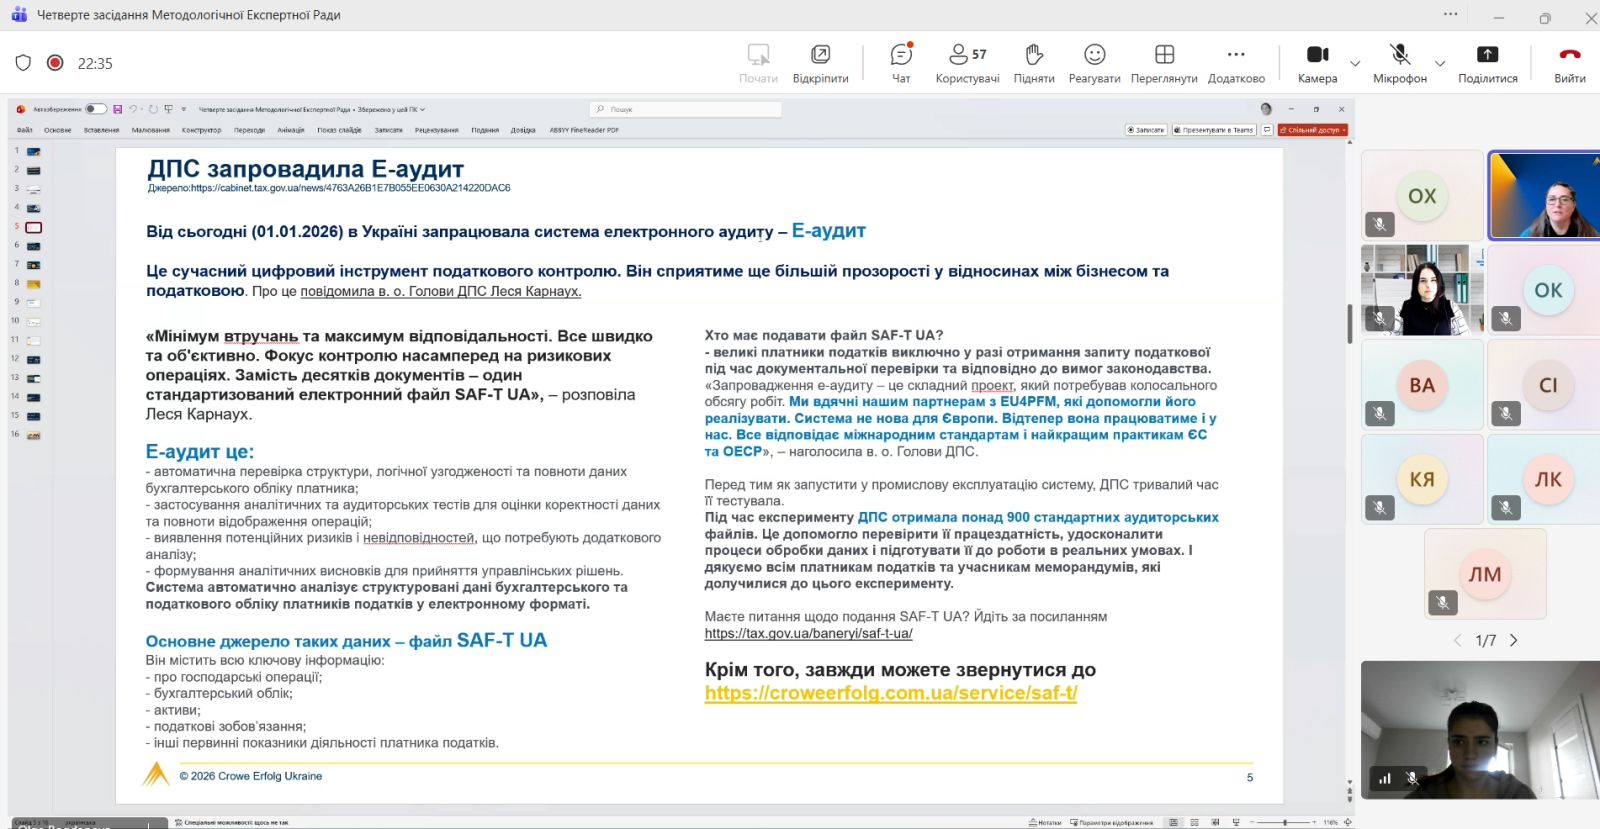The image size is (1600, 829).
Task: Click the Презентувати в Teams button
Action: coord(1214,130)
